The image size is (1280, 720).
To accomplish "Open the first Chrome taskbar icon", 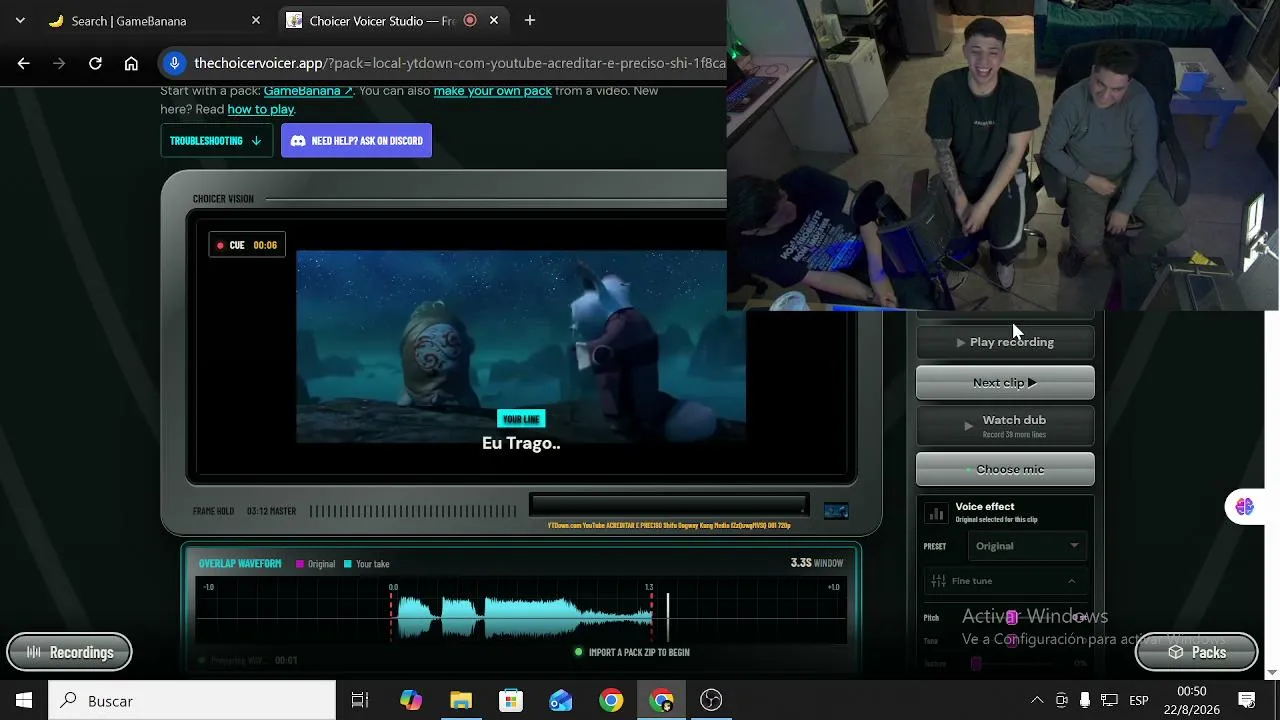I will [x=611, y=700].
